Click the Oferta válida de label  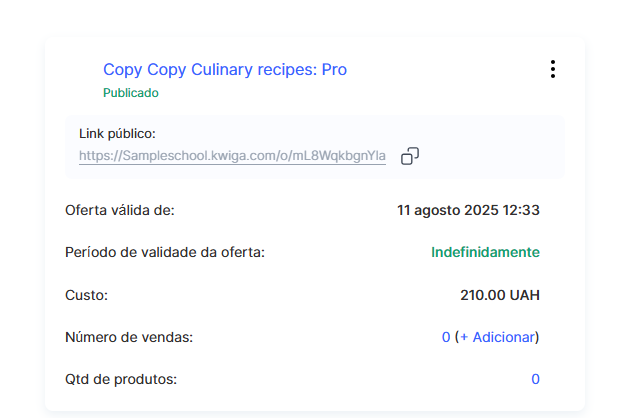tap(119, 210)
